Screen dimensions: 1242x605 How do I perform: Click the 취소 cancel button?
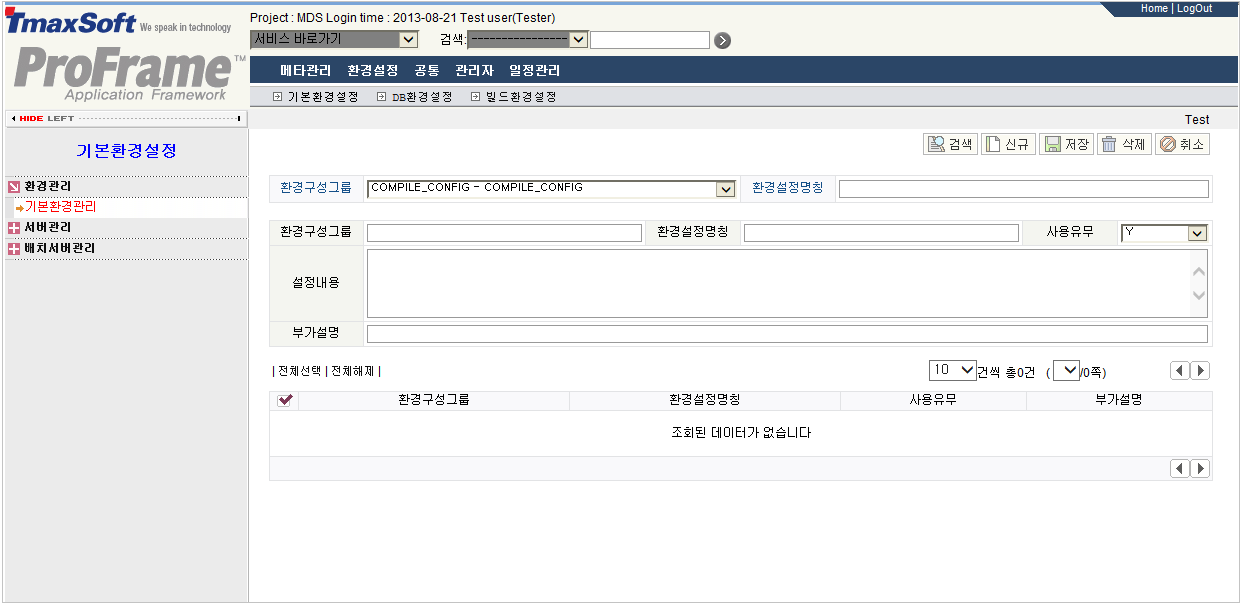[x=1181, y=144]
